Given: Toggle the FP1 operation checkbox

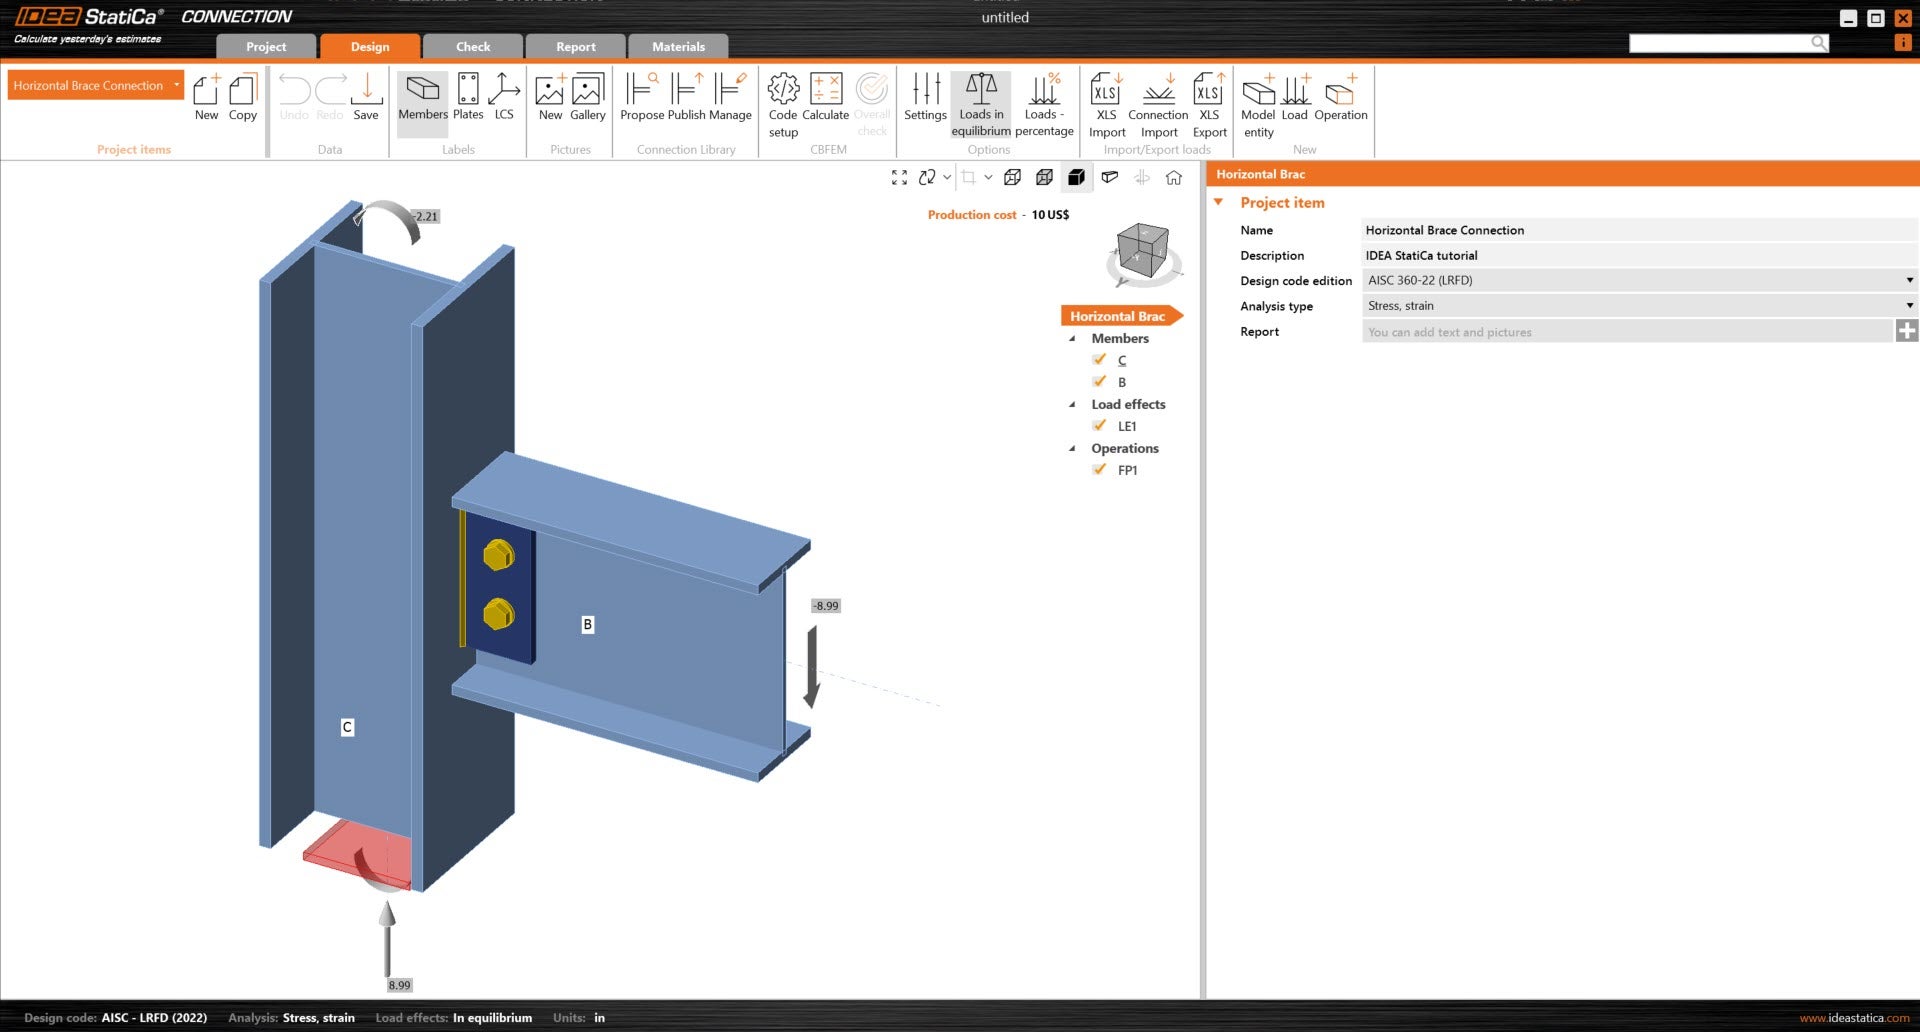Looking at the screenshot, I should [x=1100, y=470].
